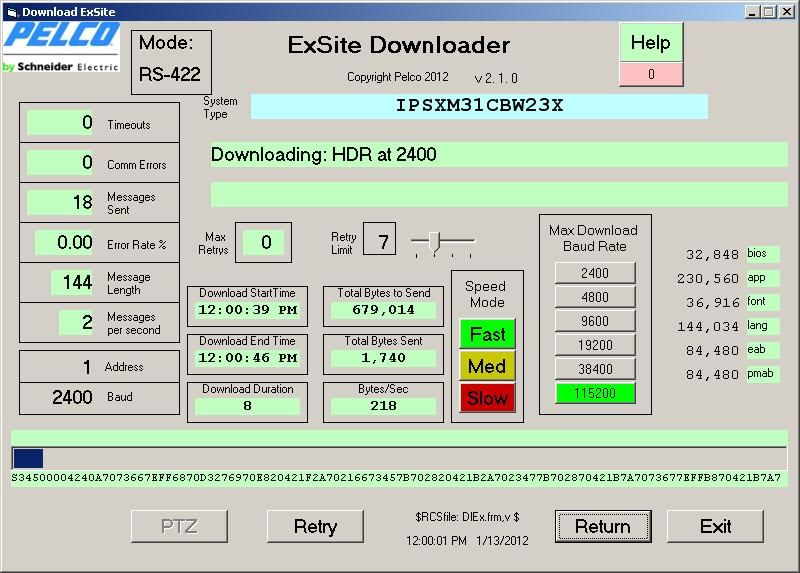Click the Message Length value 144
The height and width of the screenshot is (573, 800).
72,282
